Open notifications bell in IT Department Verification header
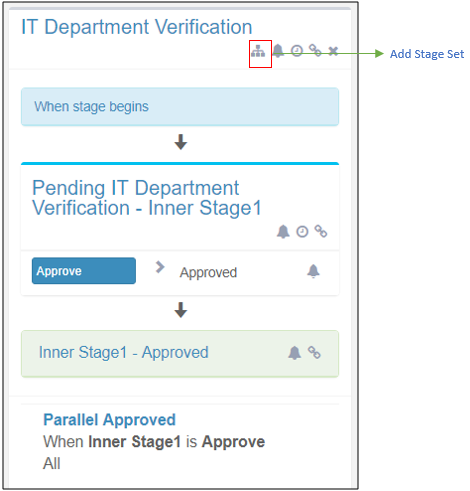The width and height of the screenshot is (470, 491). click(278, 51)
